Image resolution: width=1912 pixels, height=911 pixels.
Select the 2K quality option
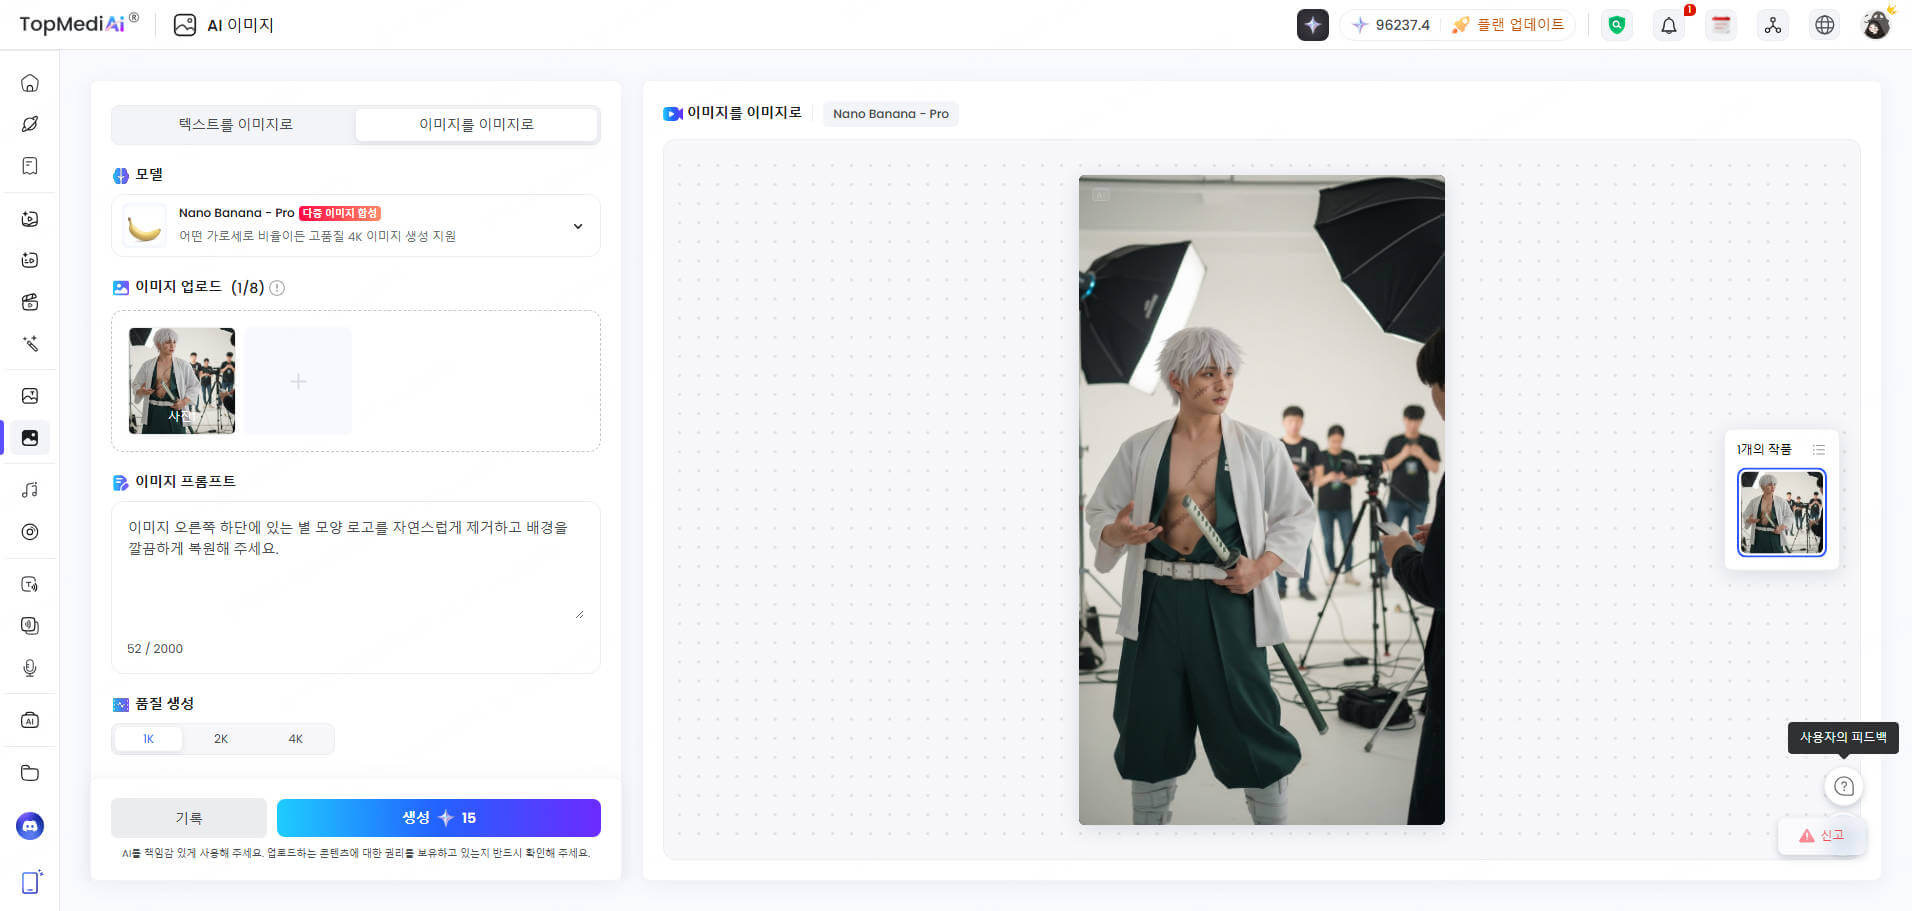pyautogui.click(x=220, y=738)
